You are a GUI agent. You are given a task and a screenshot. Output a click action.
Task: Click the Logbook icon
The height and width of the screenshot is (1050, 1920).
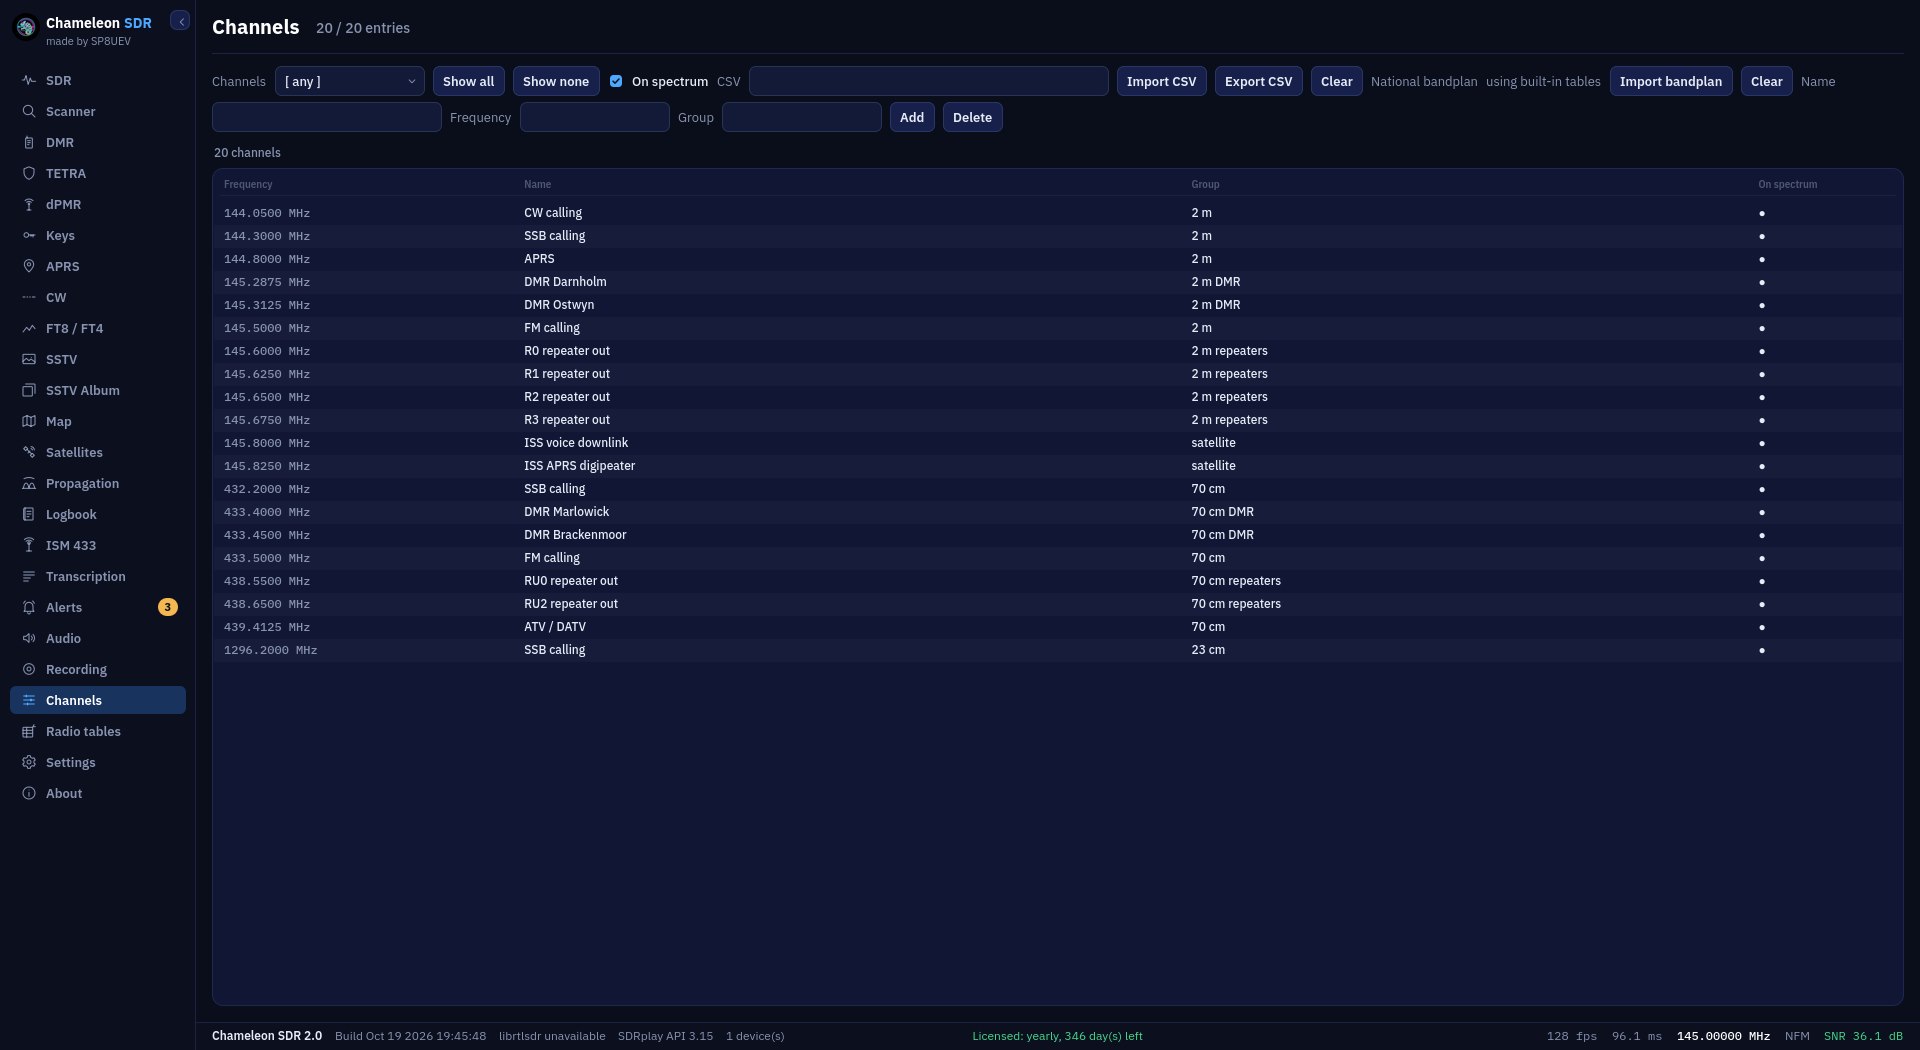point(29,515)
